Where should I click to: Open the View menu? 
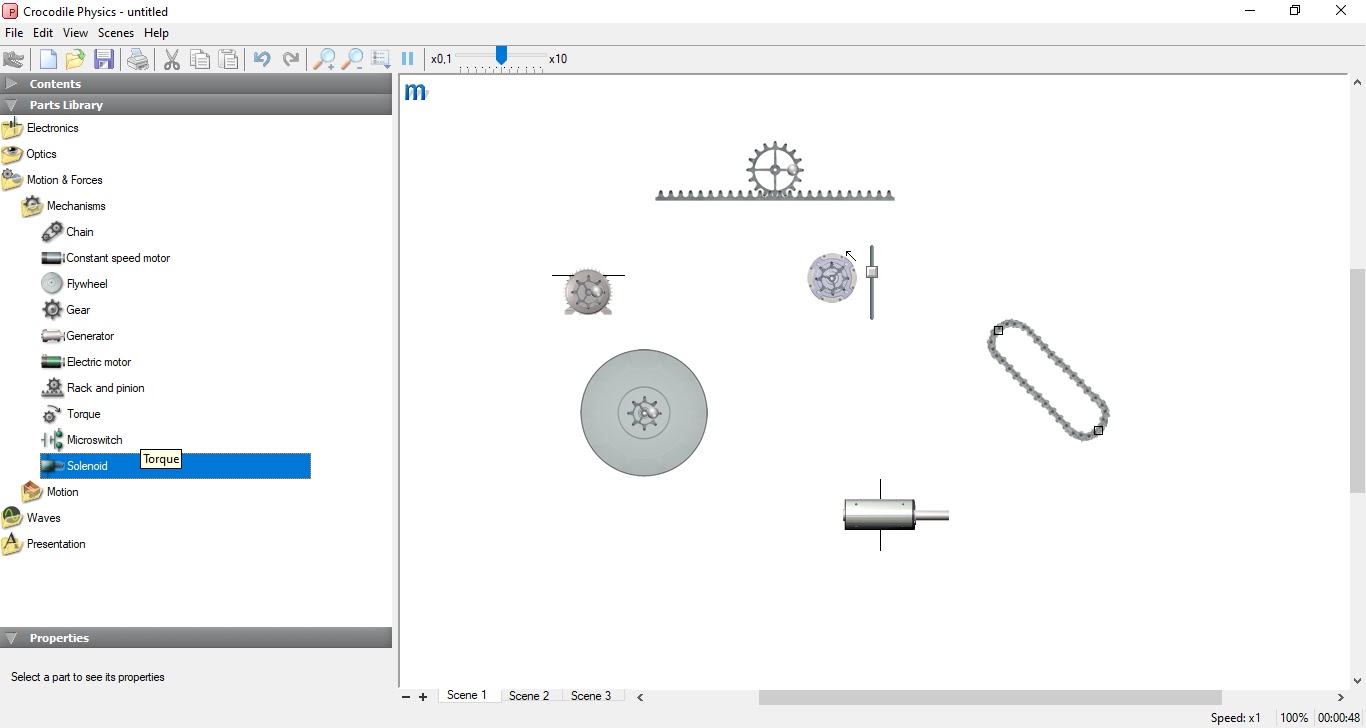(75, 33)
